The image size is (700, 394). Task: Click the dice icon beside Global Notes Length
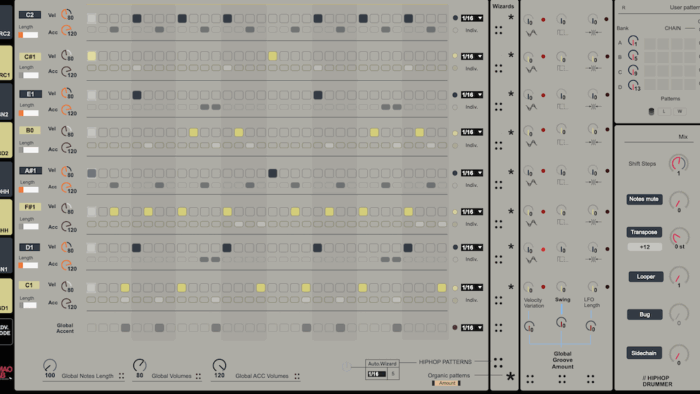point(121,376)
